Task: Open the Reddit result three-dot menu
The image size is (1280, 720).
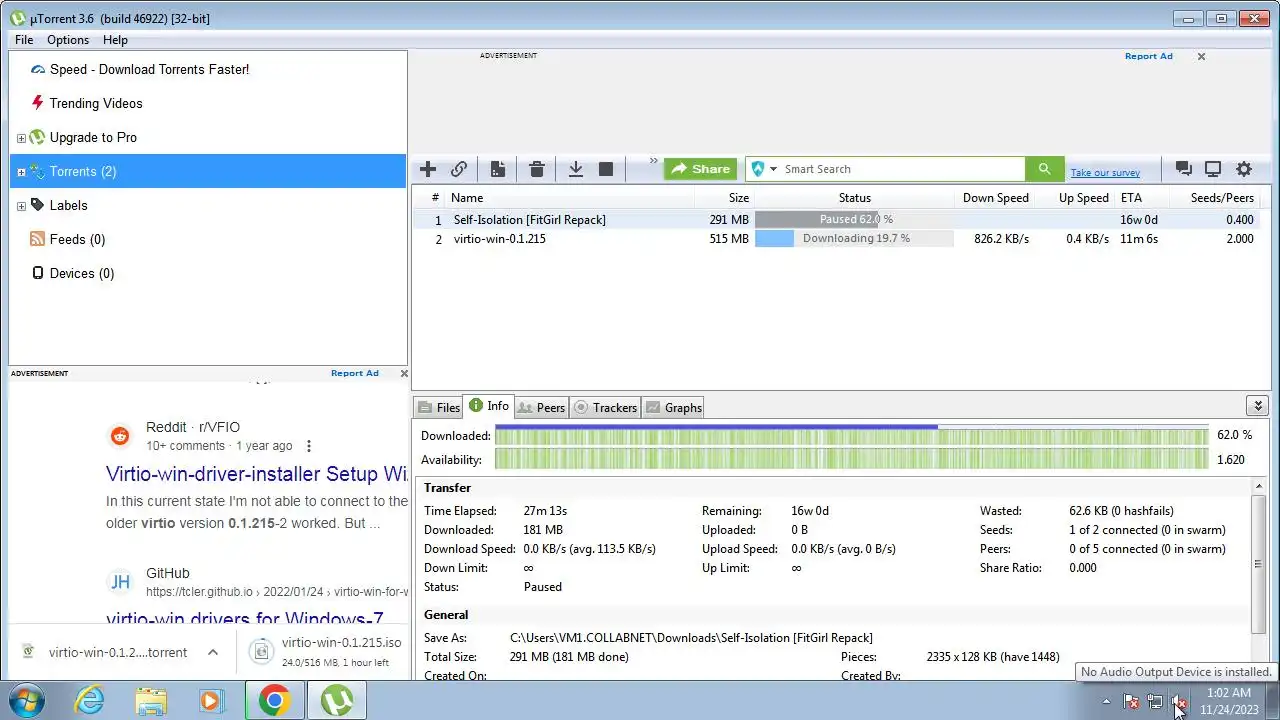Action: [x=309, y=446]
